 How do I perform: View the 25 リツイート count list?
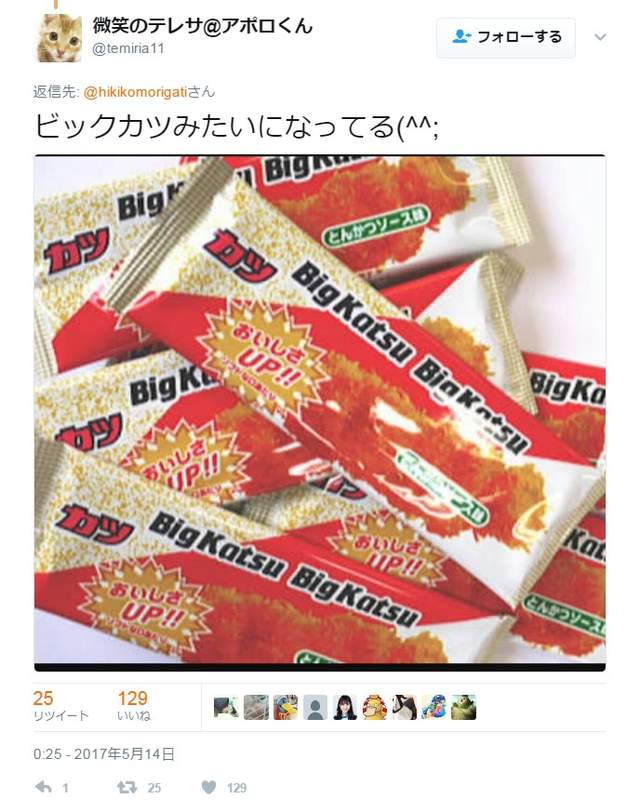pyautogui.click(x=61, y=706)
